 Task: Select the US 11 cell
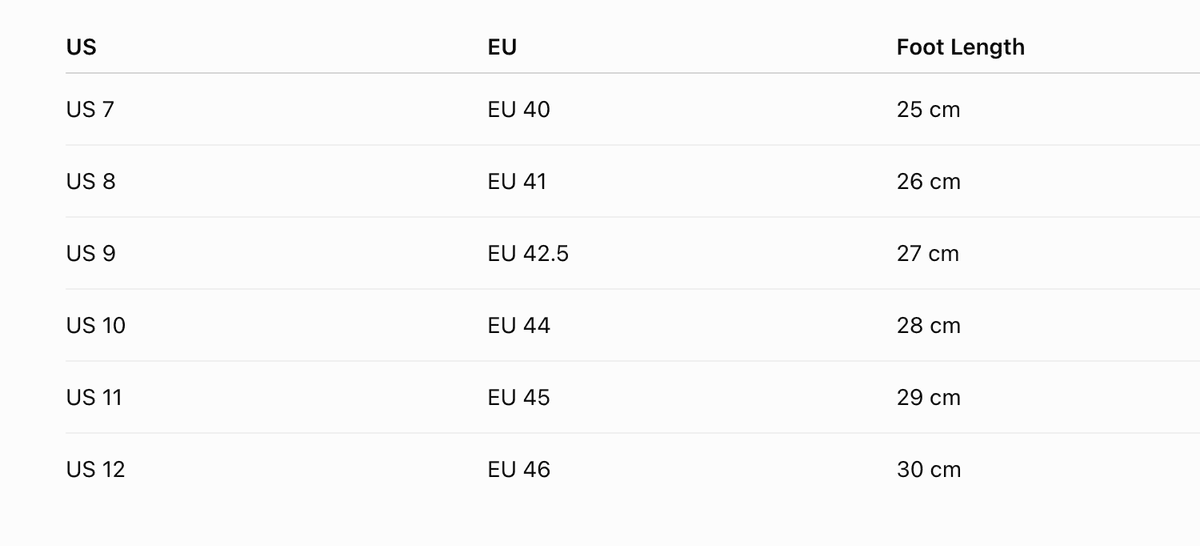[x=94, y=397]
